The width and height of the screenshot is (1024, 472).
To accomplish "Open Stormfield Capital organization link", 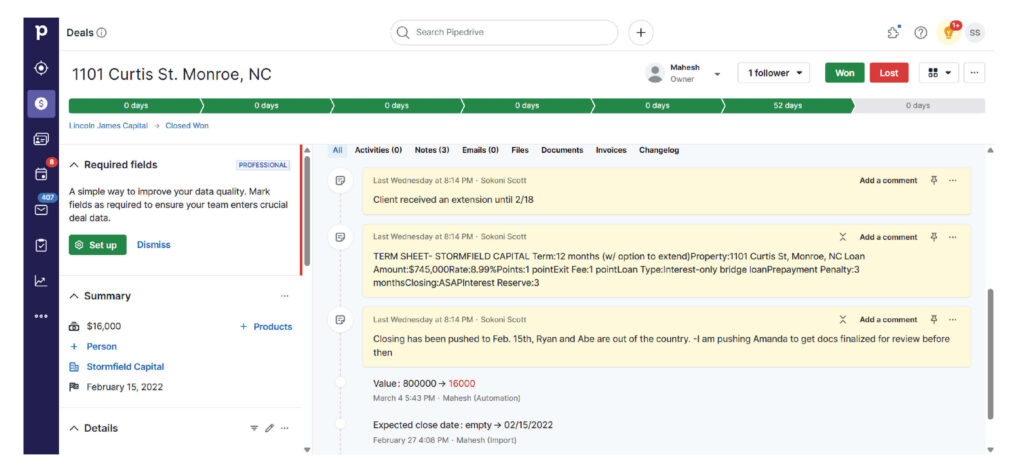I will point(125,367).
